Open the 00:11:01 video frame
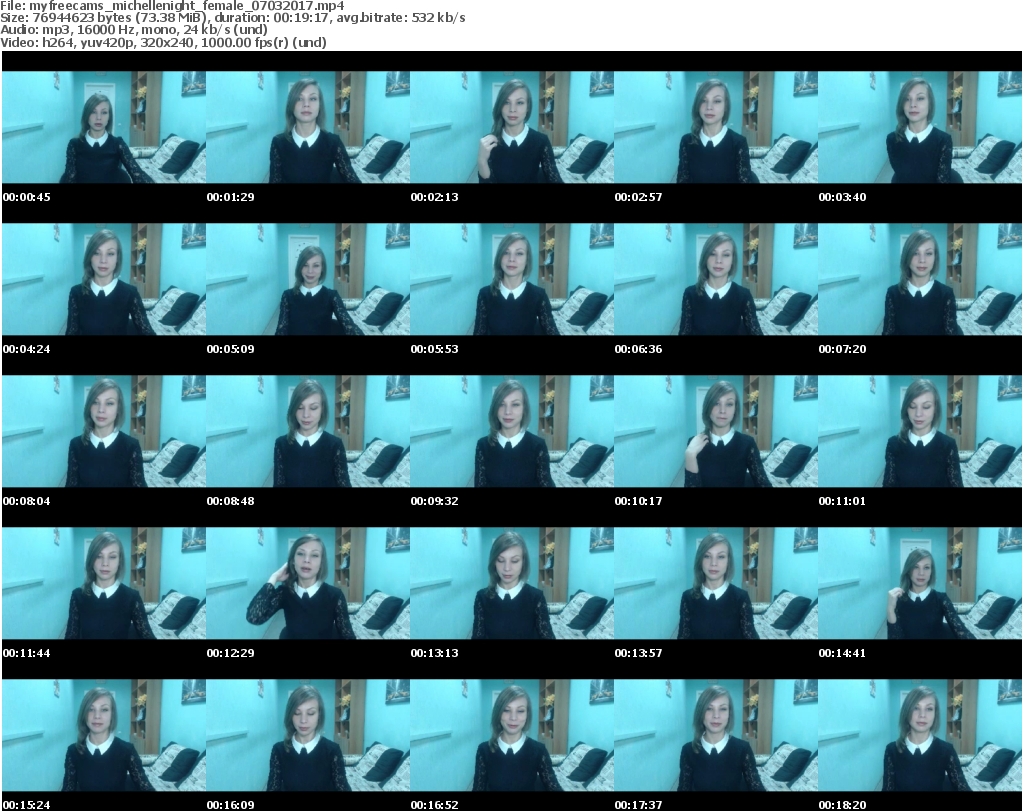1024x811 pixels. tap(920, 431)
